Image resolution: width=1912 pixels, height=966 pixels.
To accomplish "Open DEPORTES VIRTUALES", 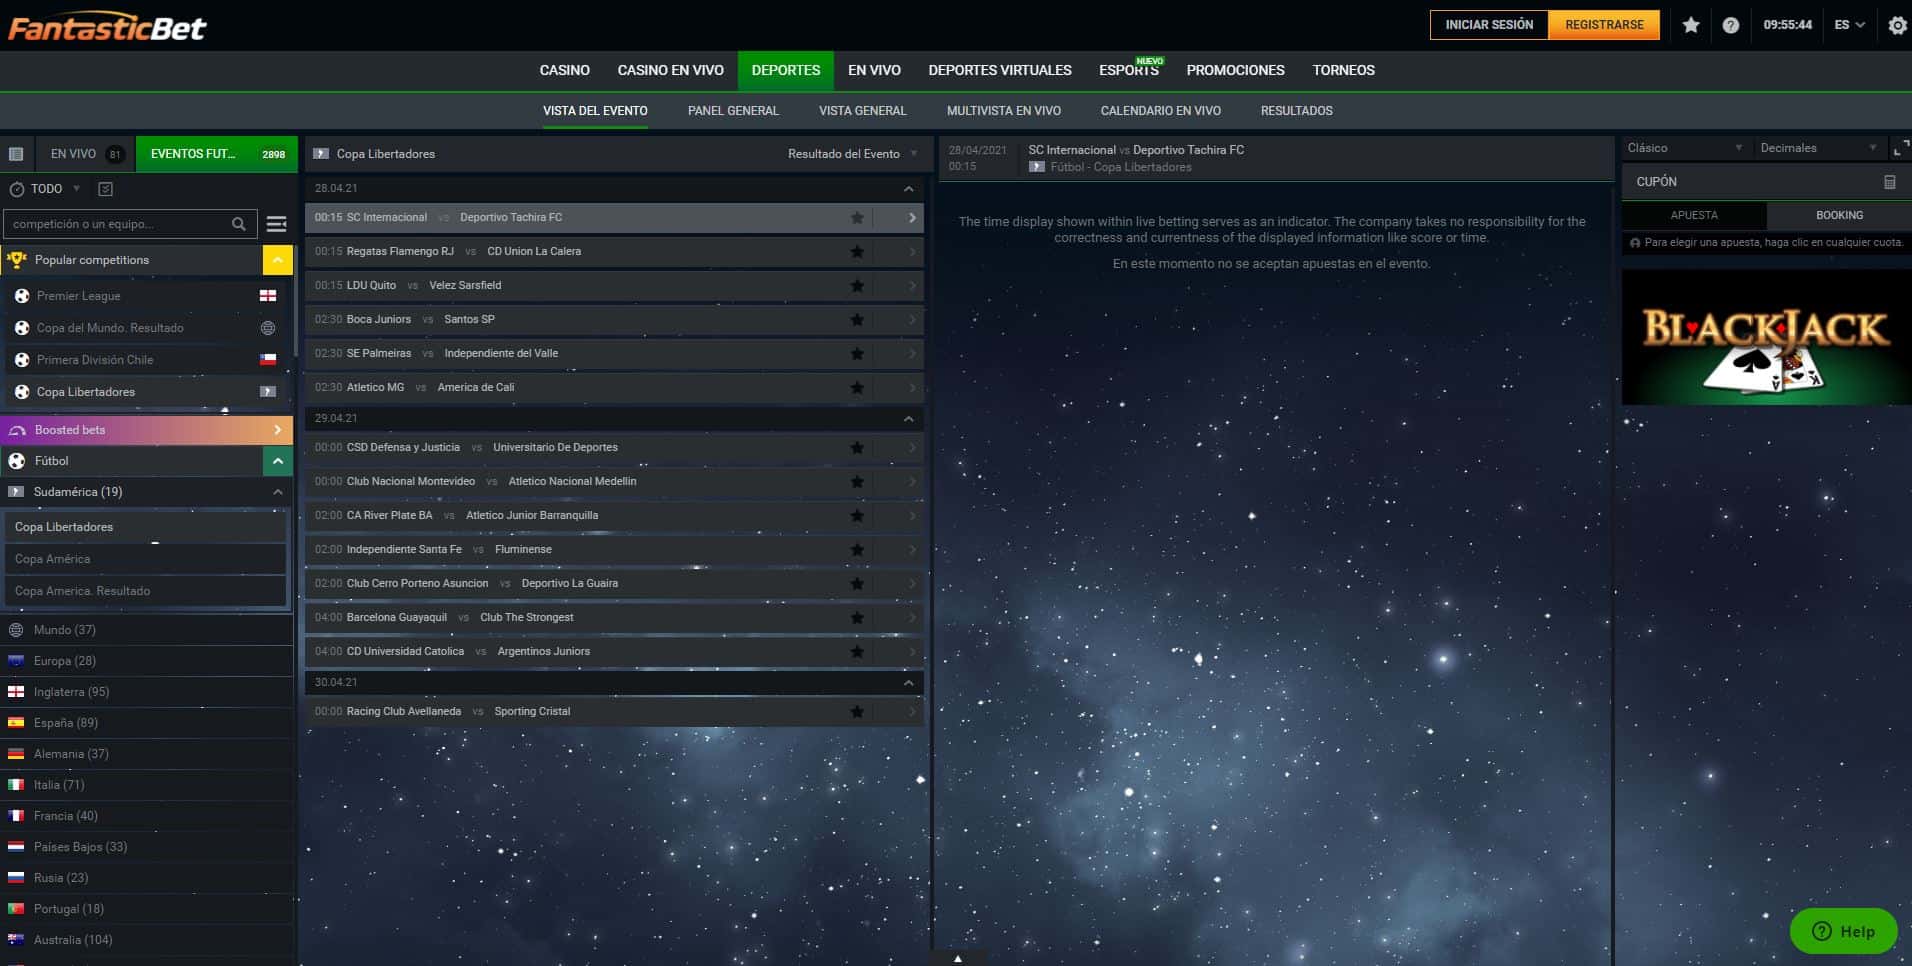I will pyautogui.click(x=999, y=70).
